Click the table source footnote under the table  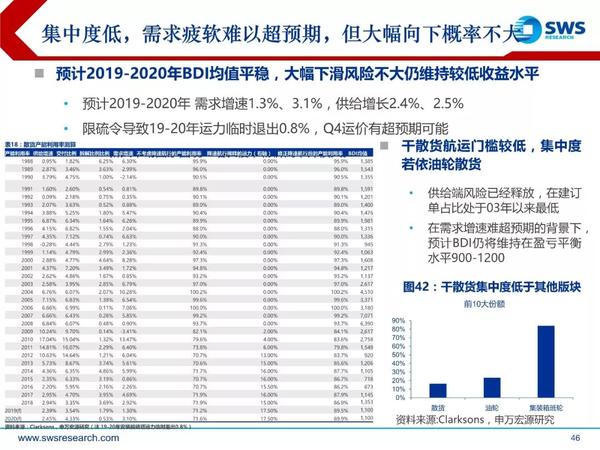coord(98,426)
